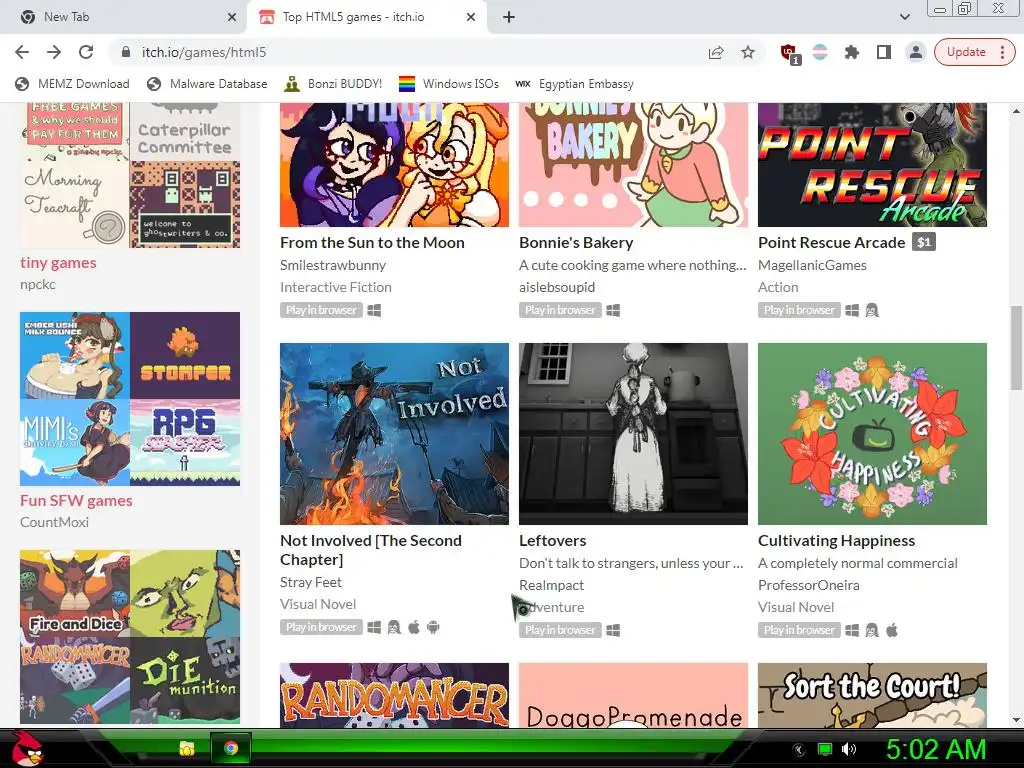Click the site lock icon in address bar

(126, 52)
